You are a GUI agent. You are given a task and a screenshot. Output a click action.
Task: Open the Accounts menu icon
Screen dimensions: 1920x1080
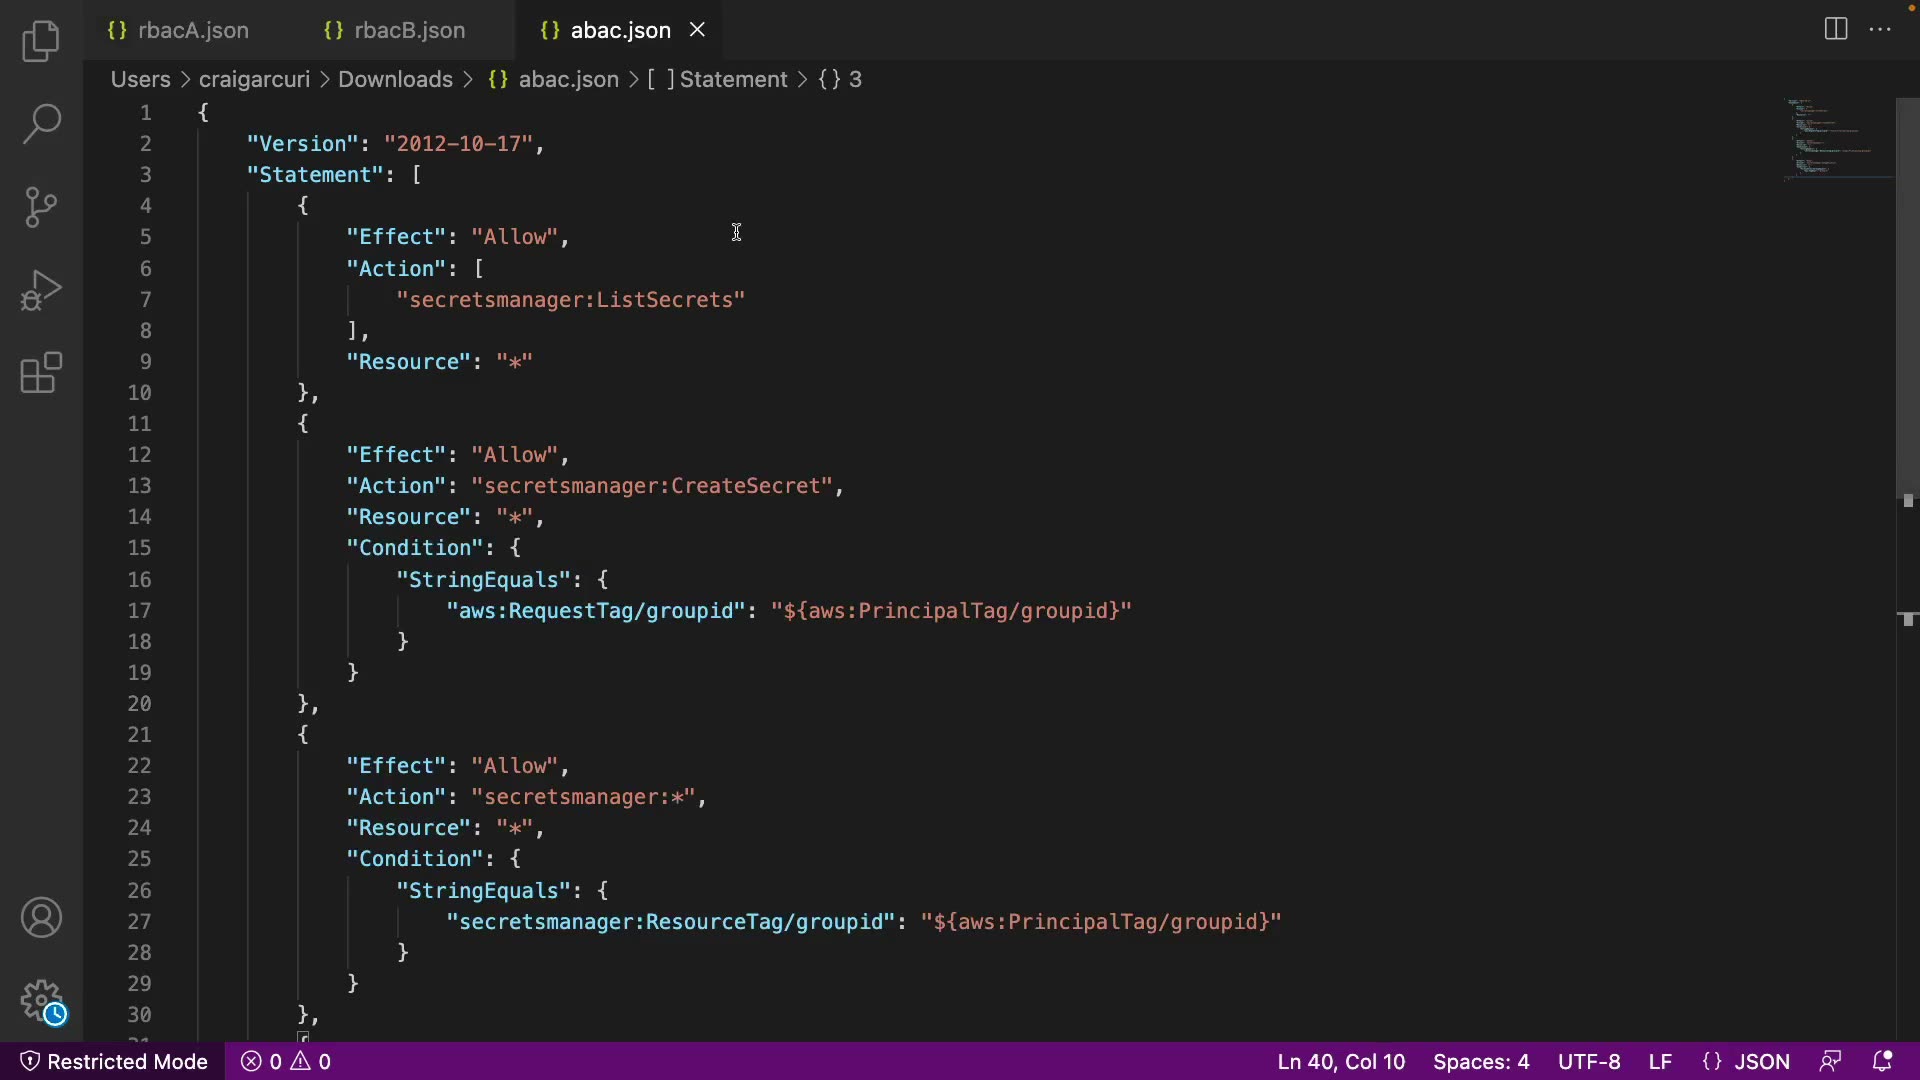[x=41, y=918]
